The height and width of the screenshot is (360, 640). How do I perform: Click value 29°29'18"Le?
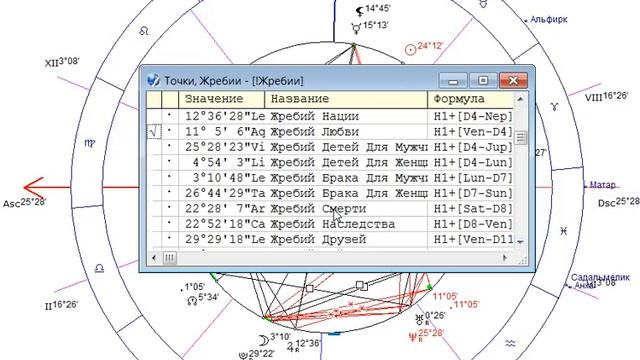pos(225,239)
